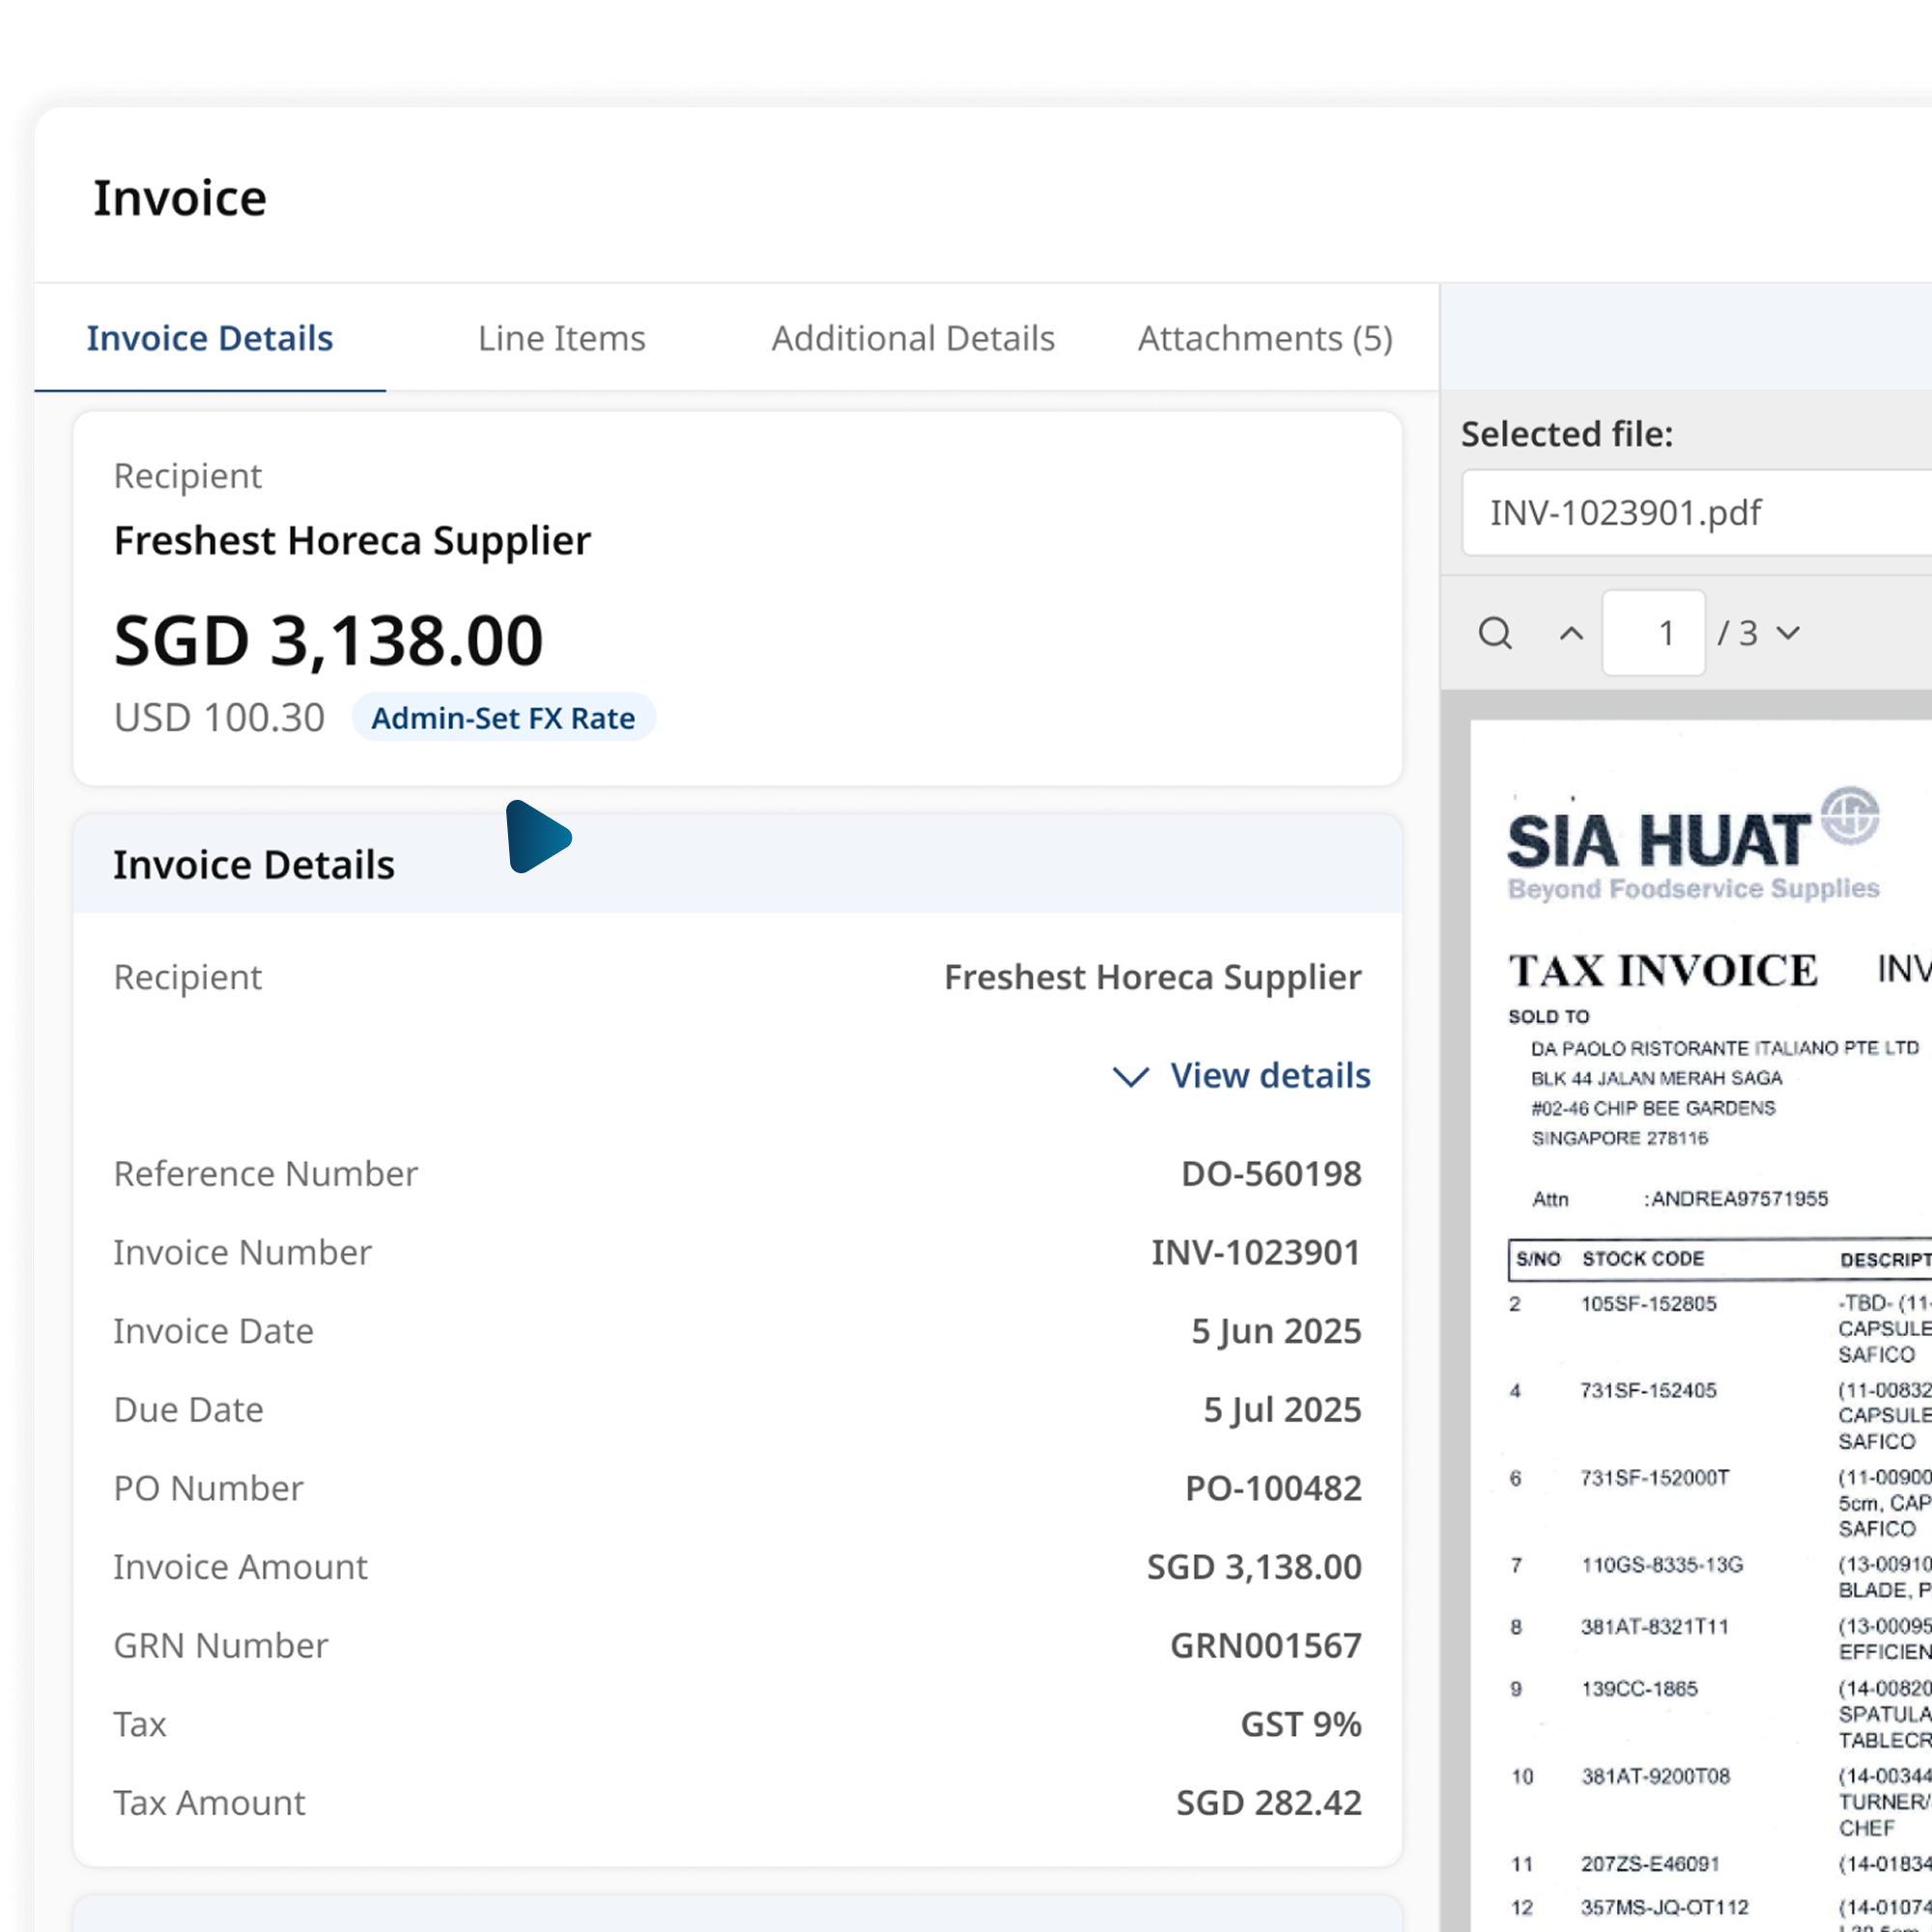Click the PO number PO-100482
The image size is (1932, 1932).
click(1273, 1488)
